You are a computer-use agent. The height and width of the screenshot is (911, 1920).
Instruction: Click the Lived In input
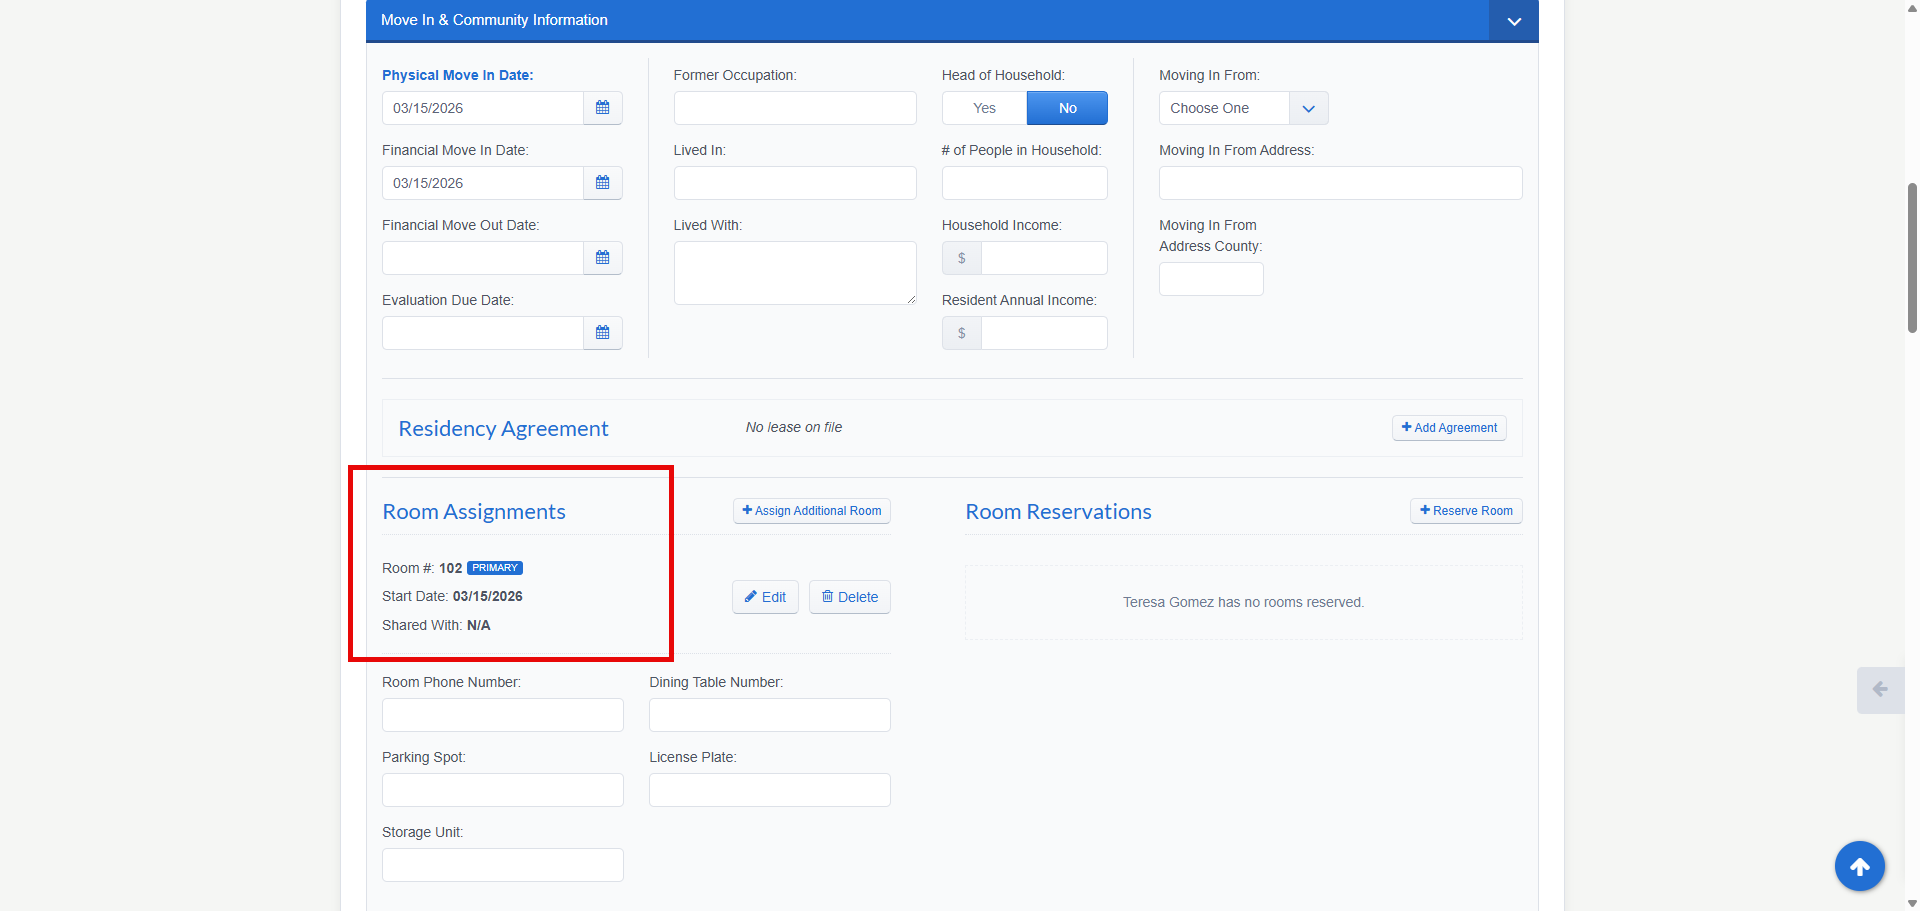[795, 183]
